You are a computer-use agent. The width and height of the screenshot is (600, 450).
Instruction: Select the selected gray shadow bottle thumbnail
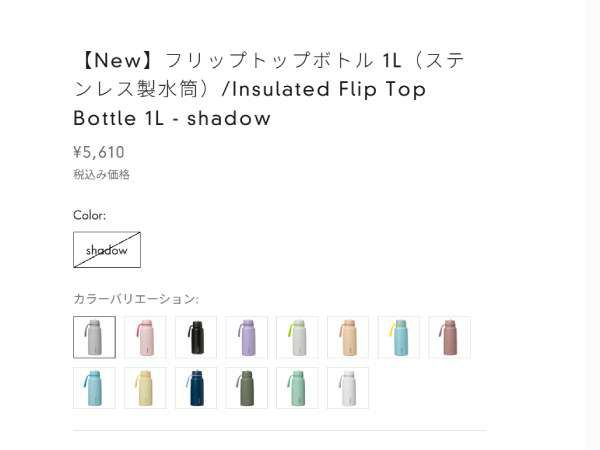point(94,337)
